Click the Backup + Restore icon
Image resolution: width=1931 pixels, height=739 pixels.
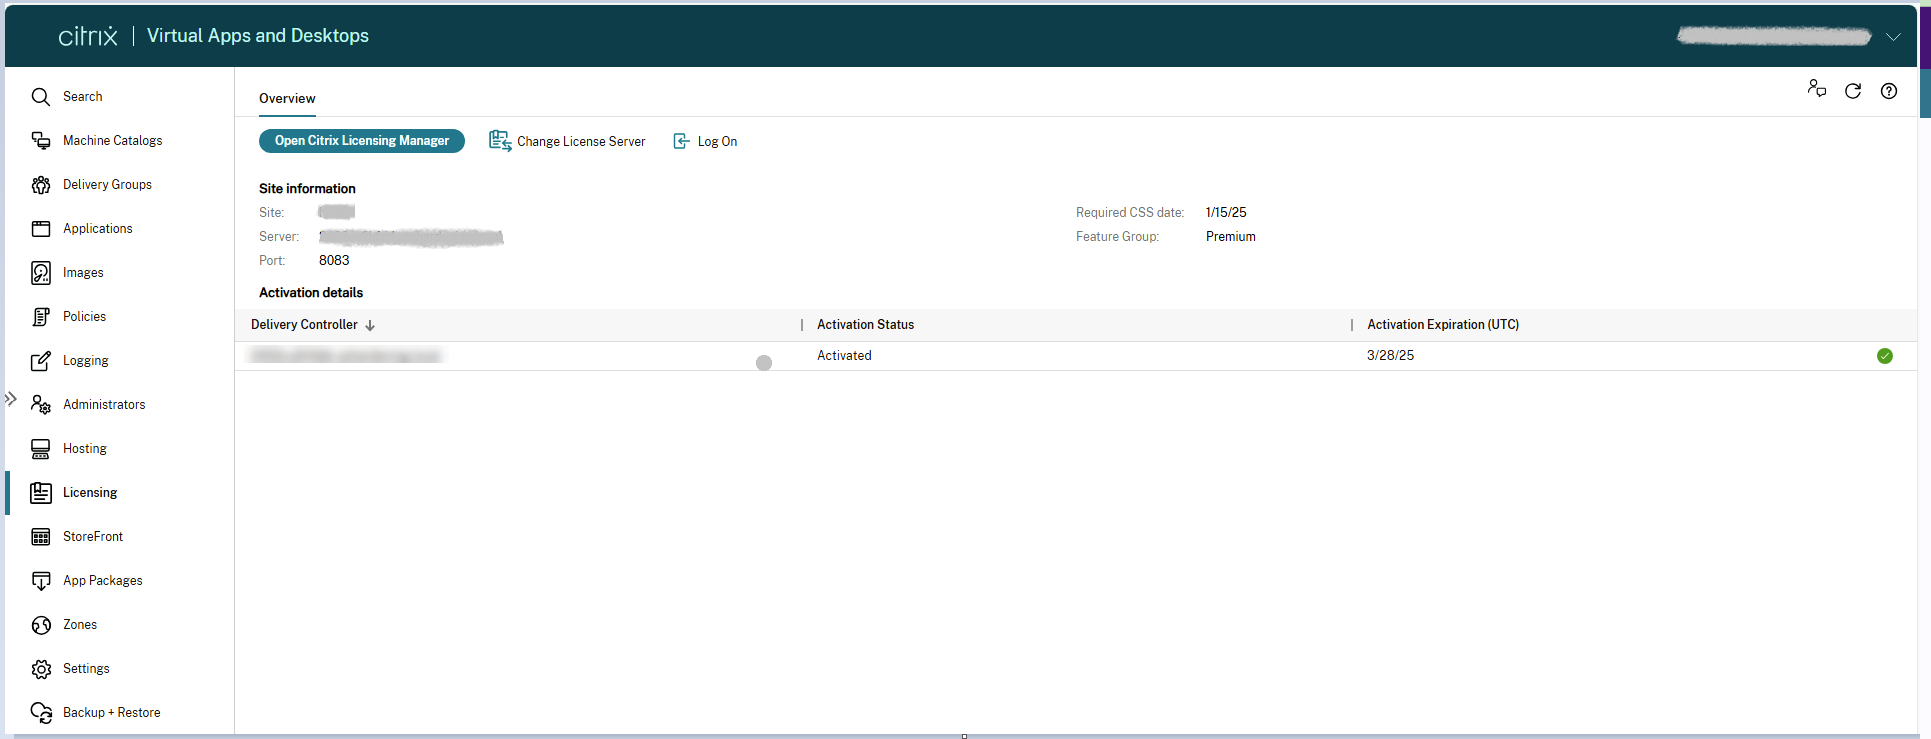click(x=41, y=713)
